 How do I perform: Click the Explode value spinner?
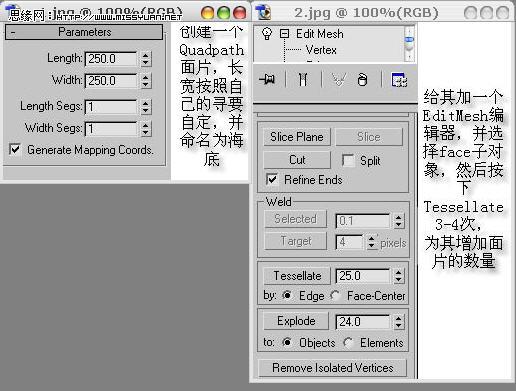click(398, 322)
